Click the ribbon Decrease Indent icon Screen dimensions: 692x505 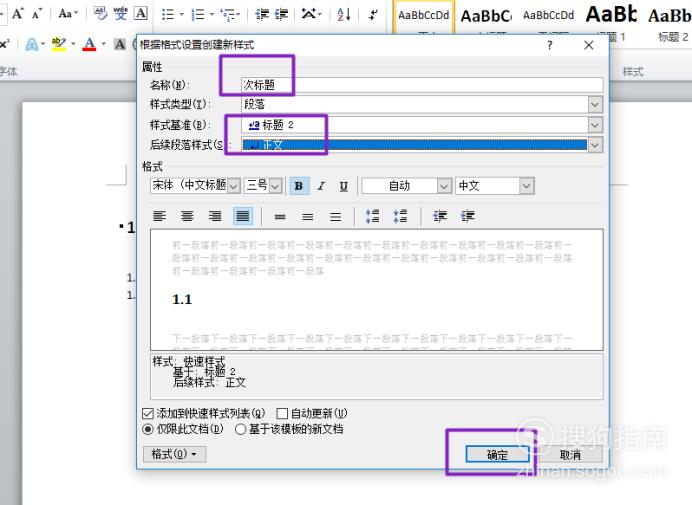262,15
